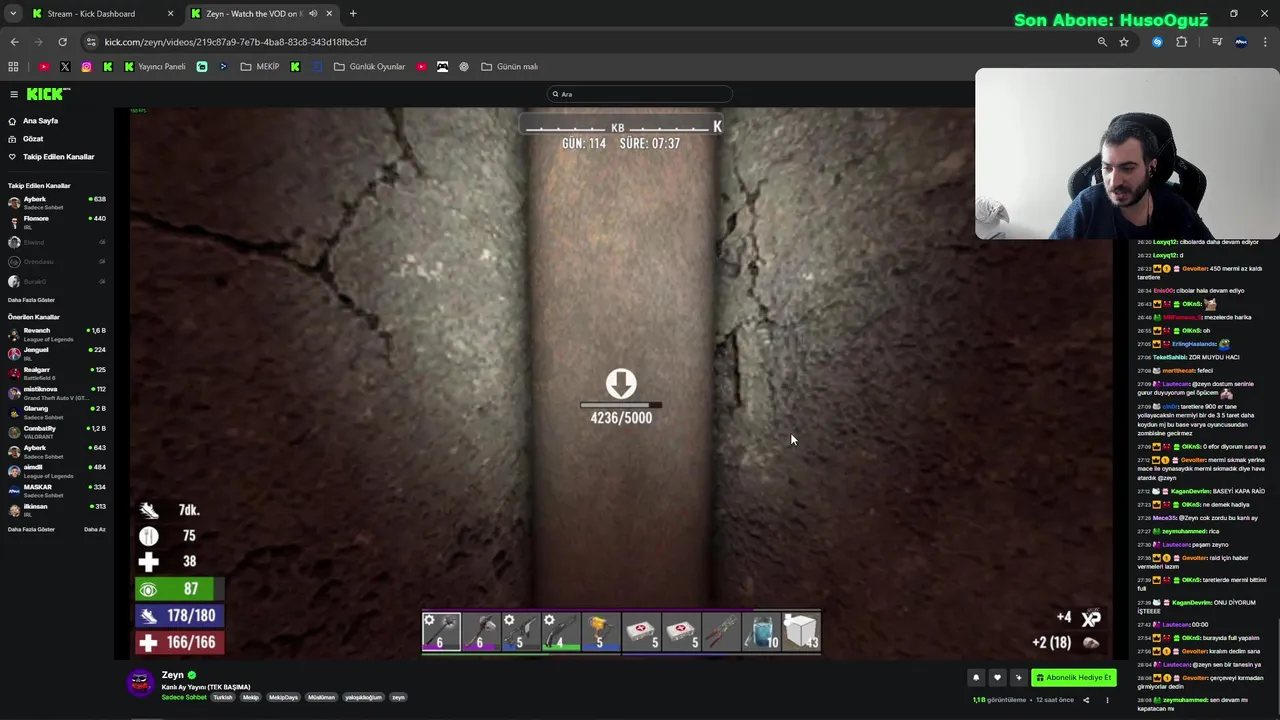1280x720 pixels.
Task: Select the Müslüman tag chip
Action: coord(321,697)
